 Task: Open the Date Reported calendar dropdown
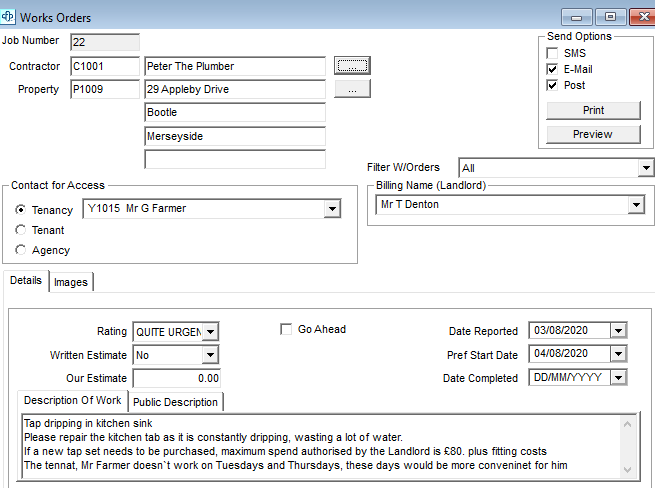point(618,331)
